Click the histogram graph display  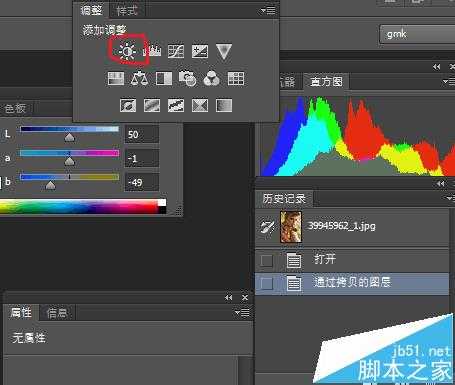[357, 136]
